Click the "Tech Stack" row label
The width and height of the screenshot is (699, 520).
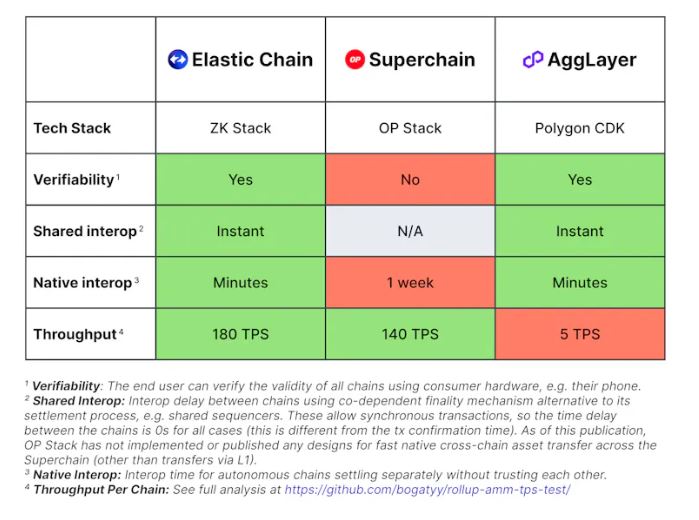(x=72, y=128)
